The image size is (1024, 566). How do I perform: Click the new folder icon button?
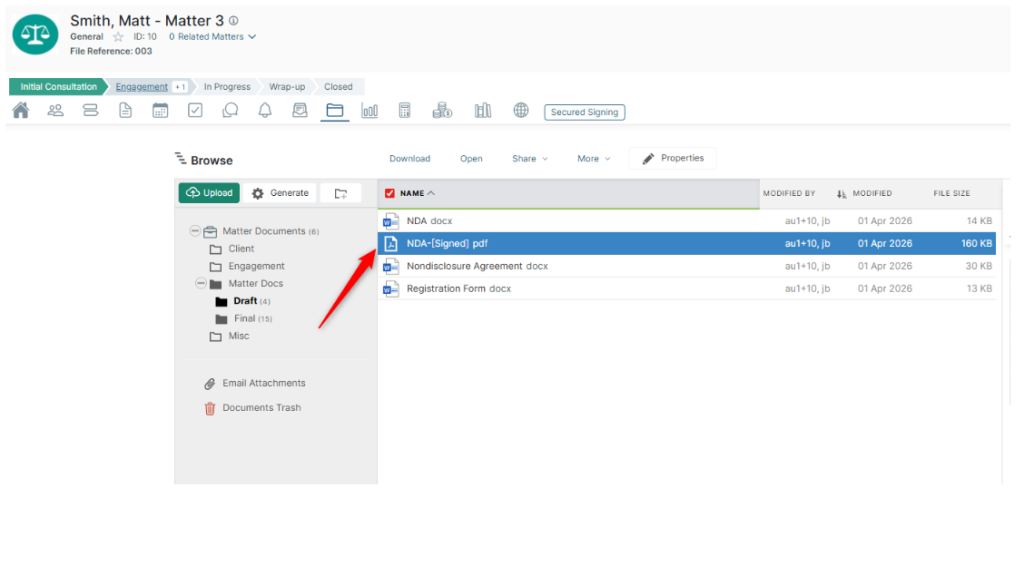(341, 193)
